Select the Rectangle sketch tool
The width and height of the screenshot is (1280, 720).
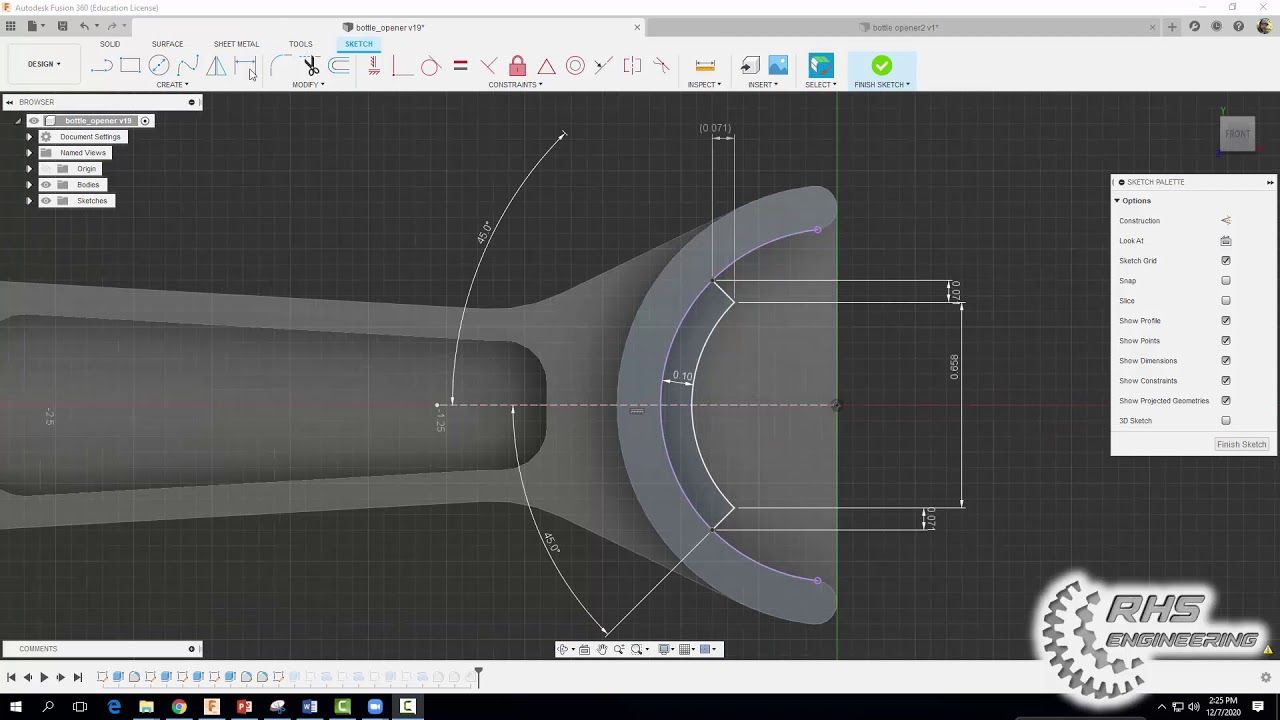130,66
